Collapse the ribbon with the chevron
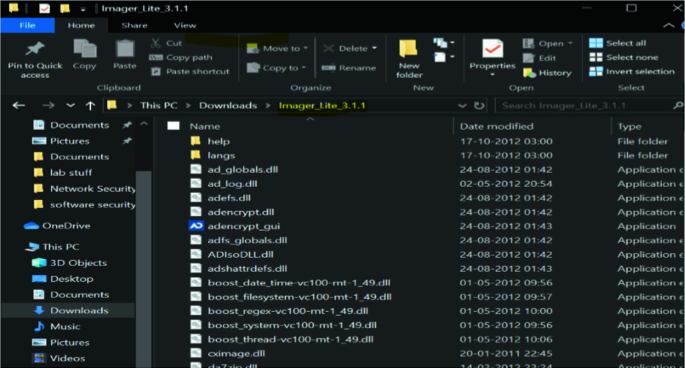 click(x=668, y=25)
